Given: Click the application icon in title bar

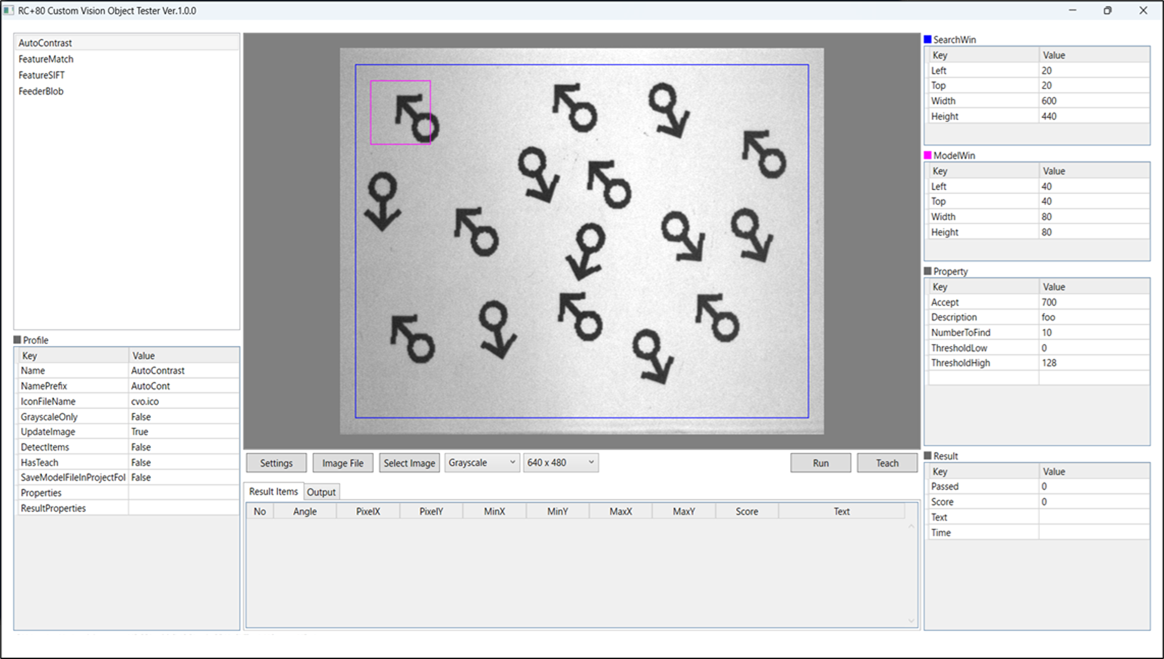Looking at the screenshot, I should (x=9, y=10).
